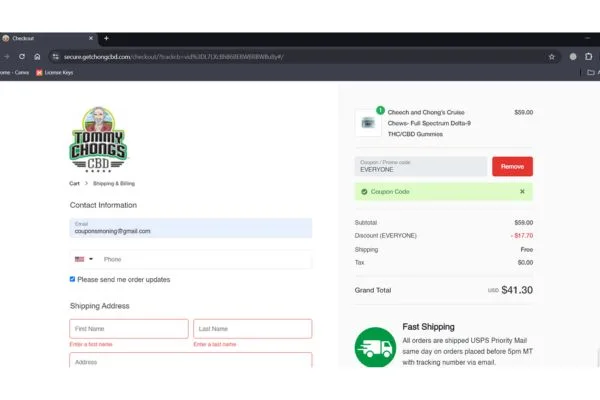Click the Last Name input field
The height and width of the screenshot is (400, 600).
pyautogui.click(x=252, y=328)
